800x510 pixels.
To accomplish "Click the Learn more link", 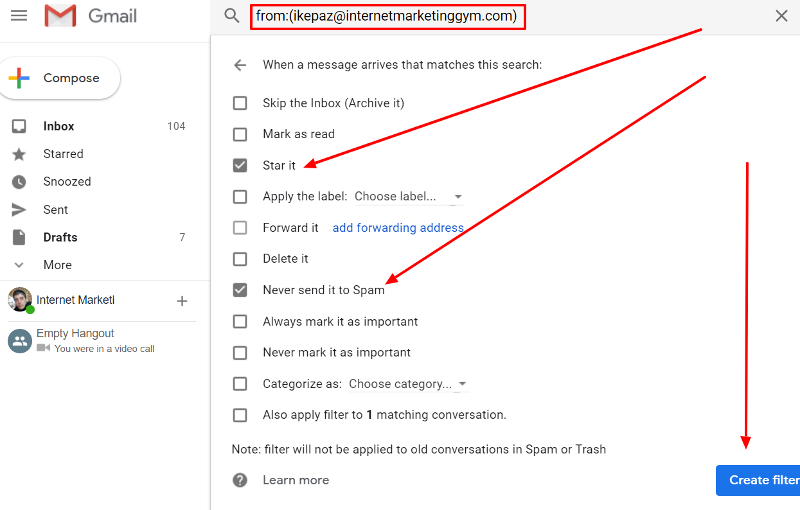I will coord(296,480).
